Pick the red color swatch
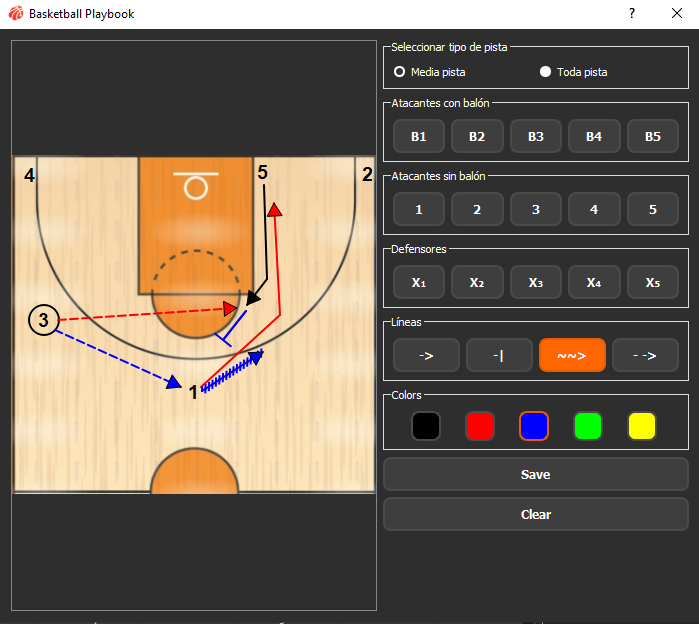Screen dimensions: 699x624 pos(480,427)
